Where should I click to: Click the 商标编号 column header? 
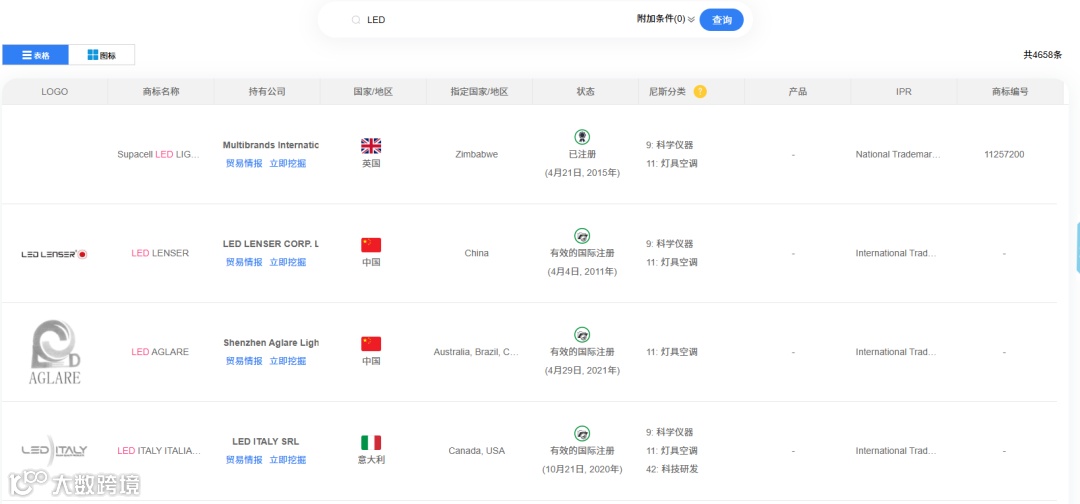point(1010,92)
